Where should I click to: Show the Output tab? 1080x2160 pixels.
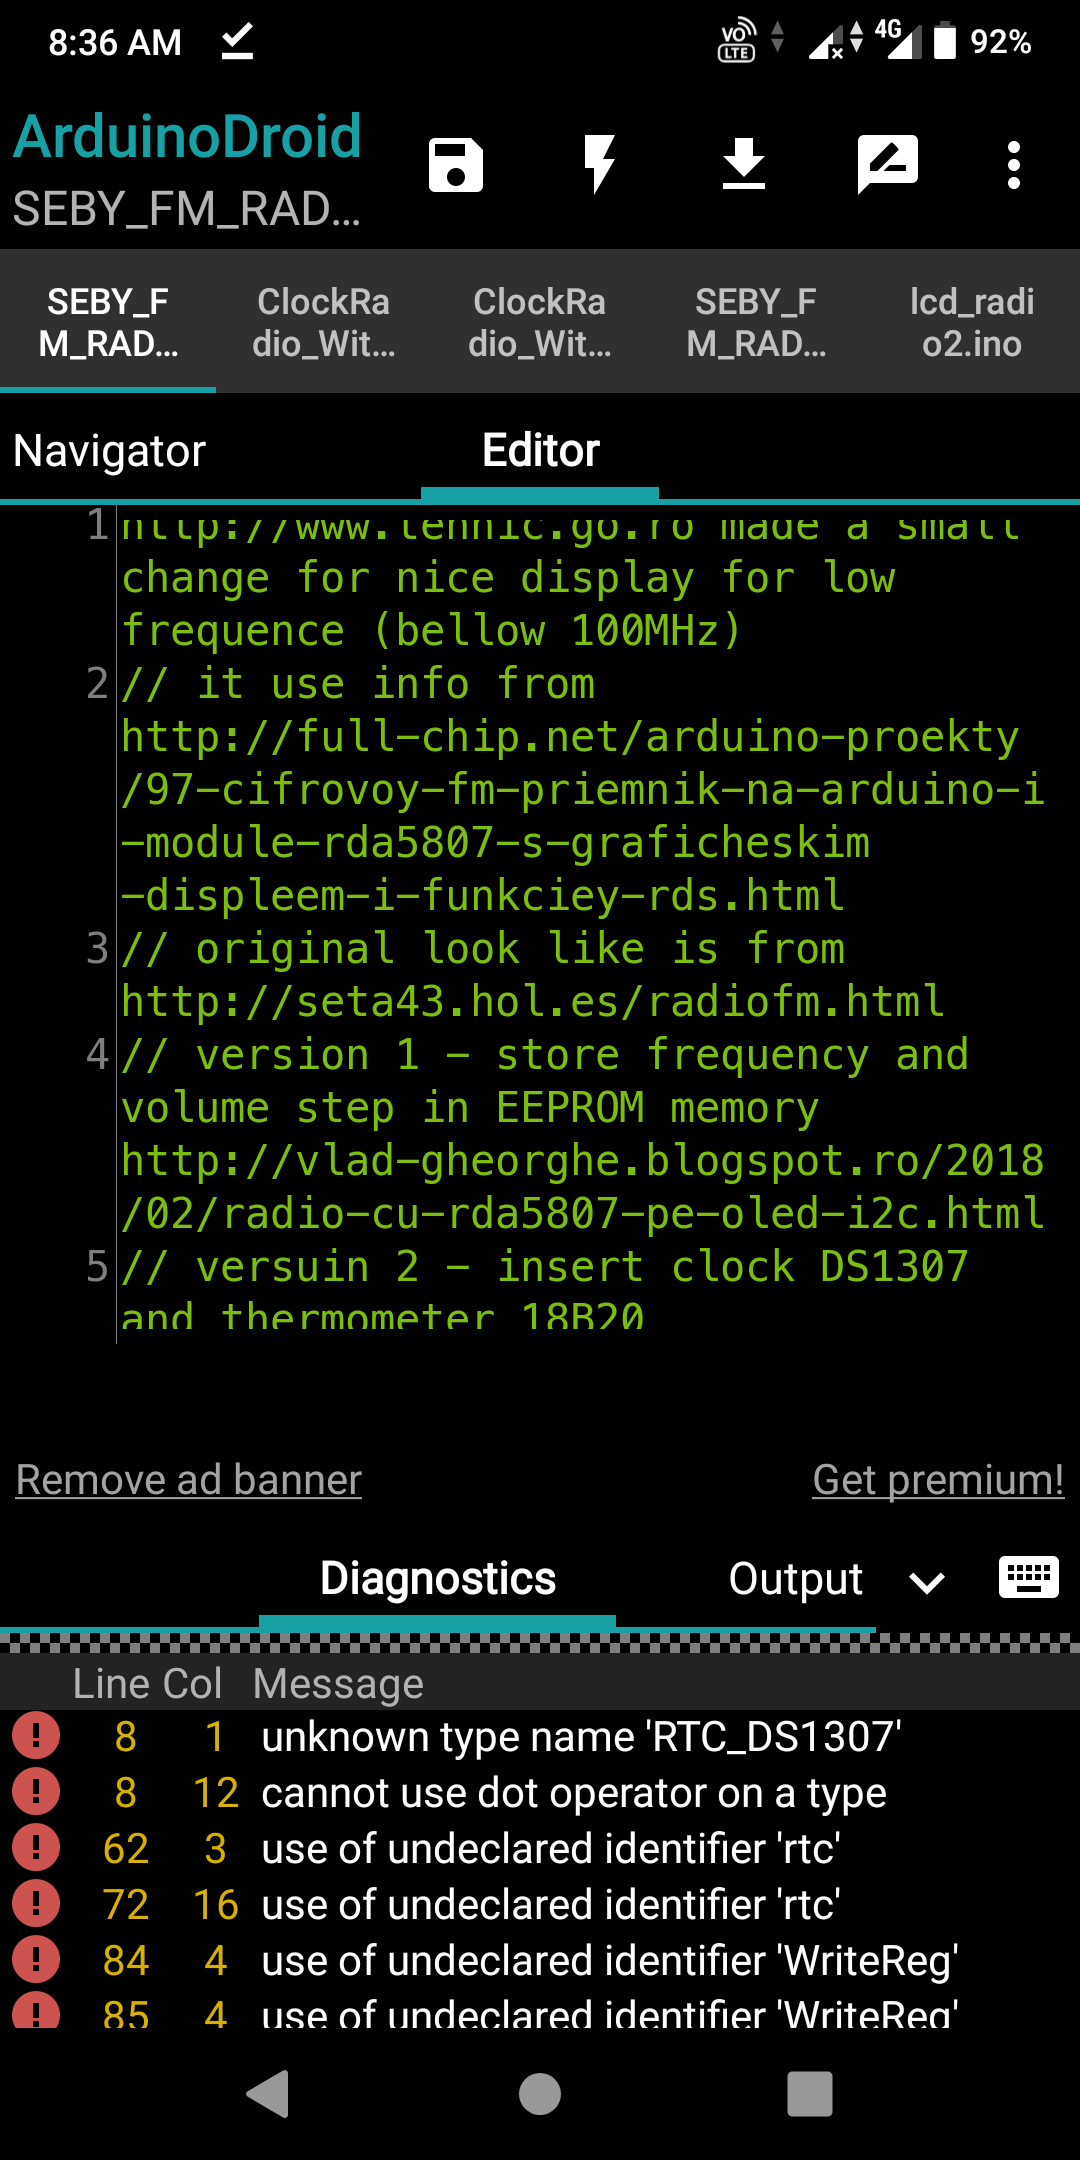(795, 1579)
